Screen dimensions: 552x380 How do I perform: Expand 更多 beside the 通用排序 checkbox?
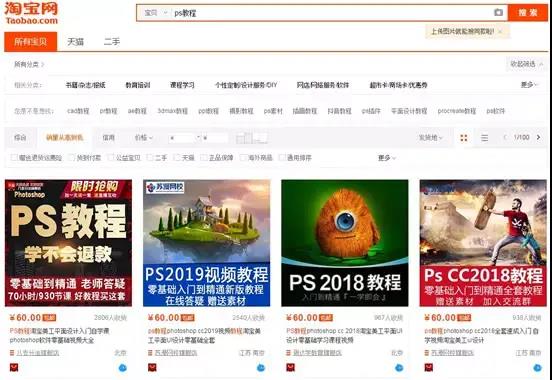click(x=387, y=158)
